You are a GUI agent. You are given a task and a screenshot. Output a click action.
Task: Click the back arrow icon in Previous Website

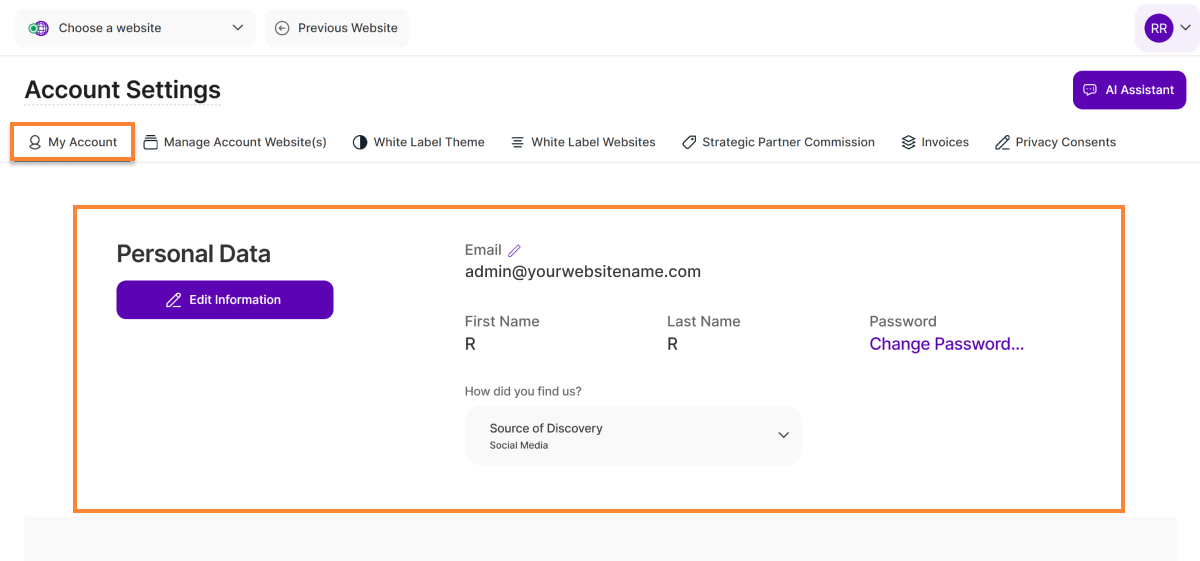coord(282,28)
